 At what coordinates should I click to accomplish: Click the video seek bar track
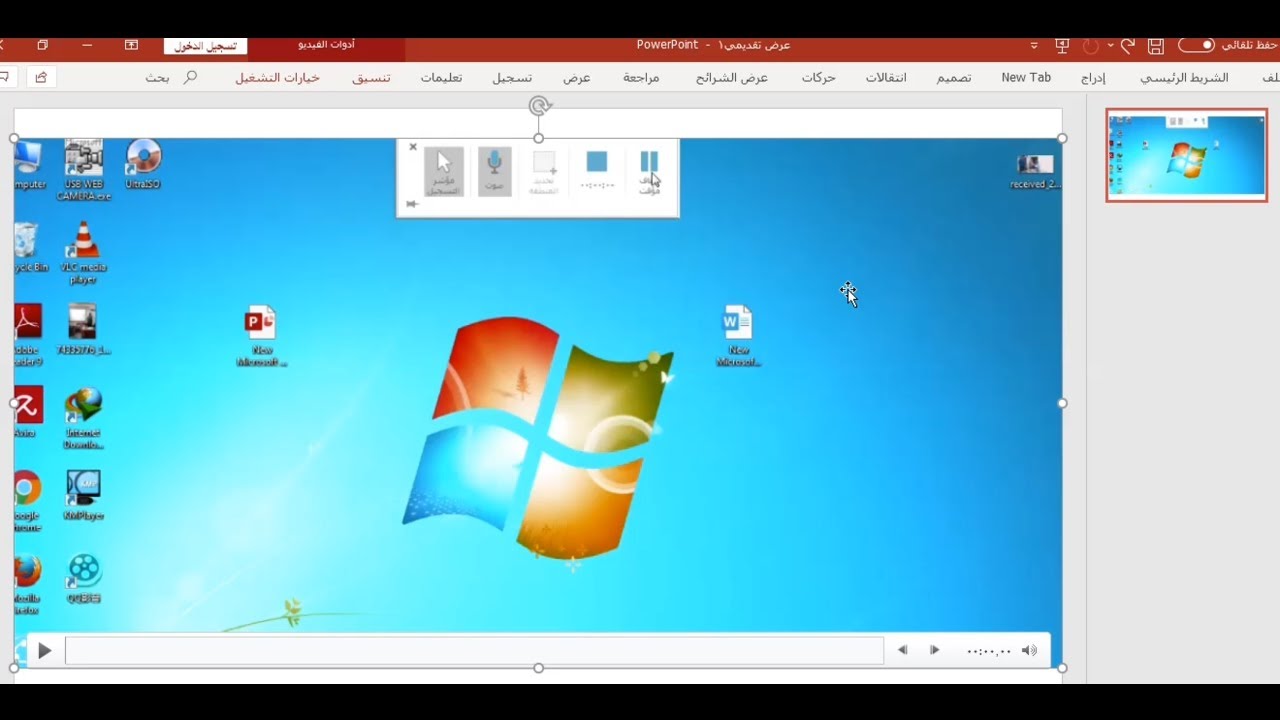point(474,651)
